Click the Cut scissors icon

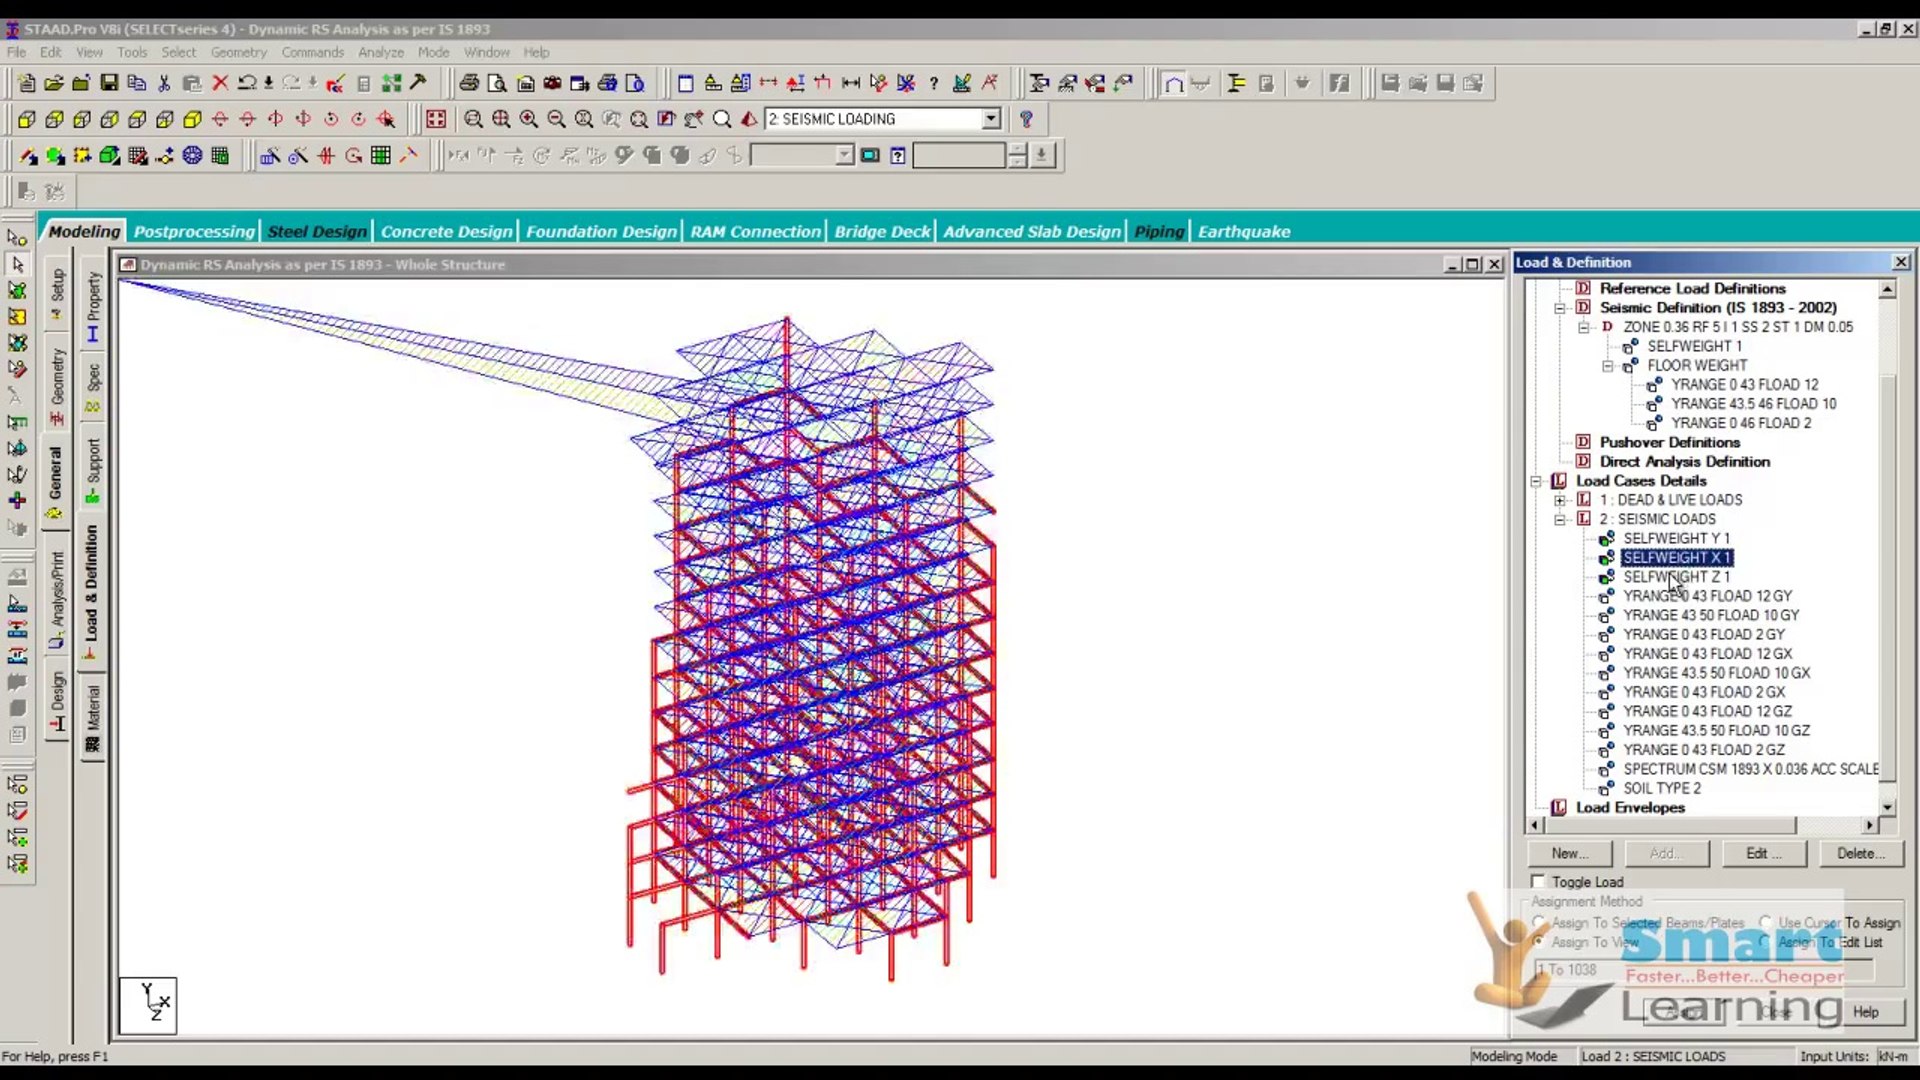(x=164, y=83)
